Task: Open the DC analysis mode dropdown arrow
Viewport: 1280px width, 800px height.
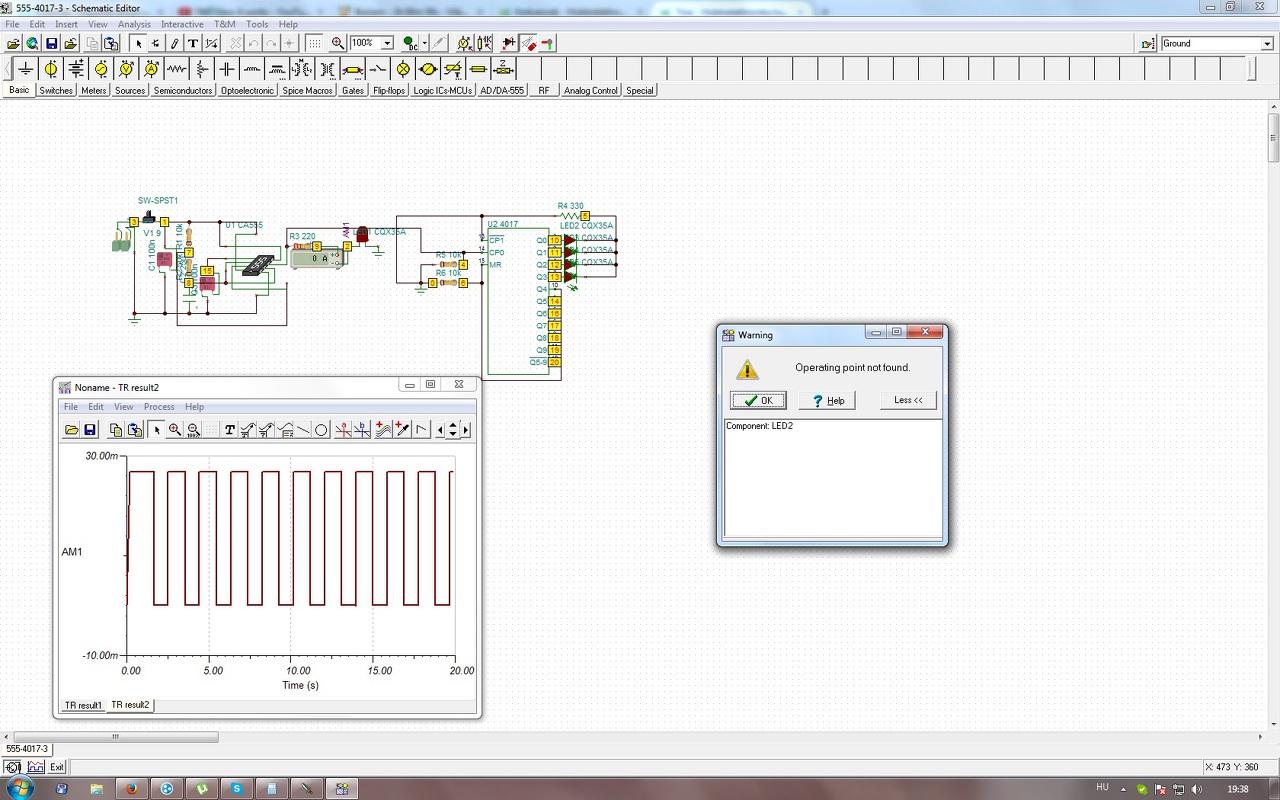Action: pos(425,43)
